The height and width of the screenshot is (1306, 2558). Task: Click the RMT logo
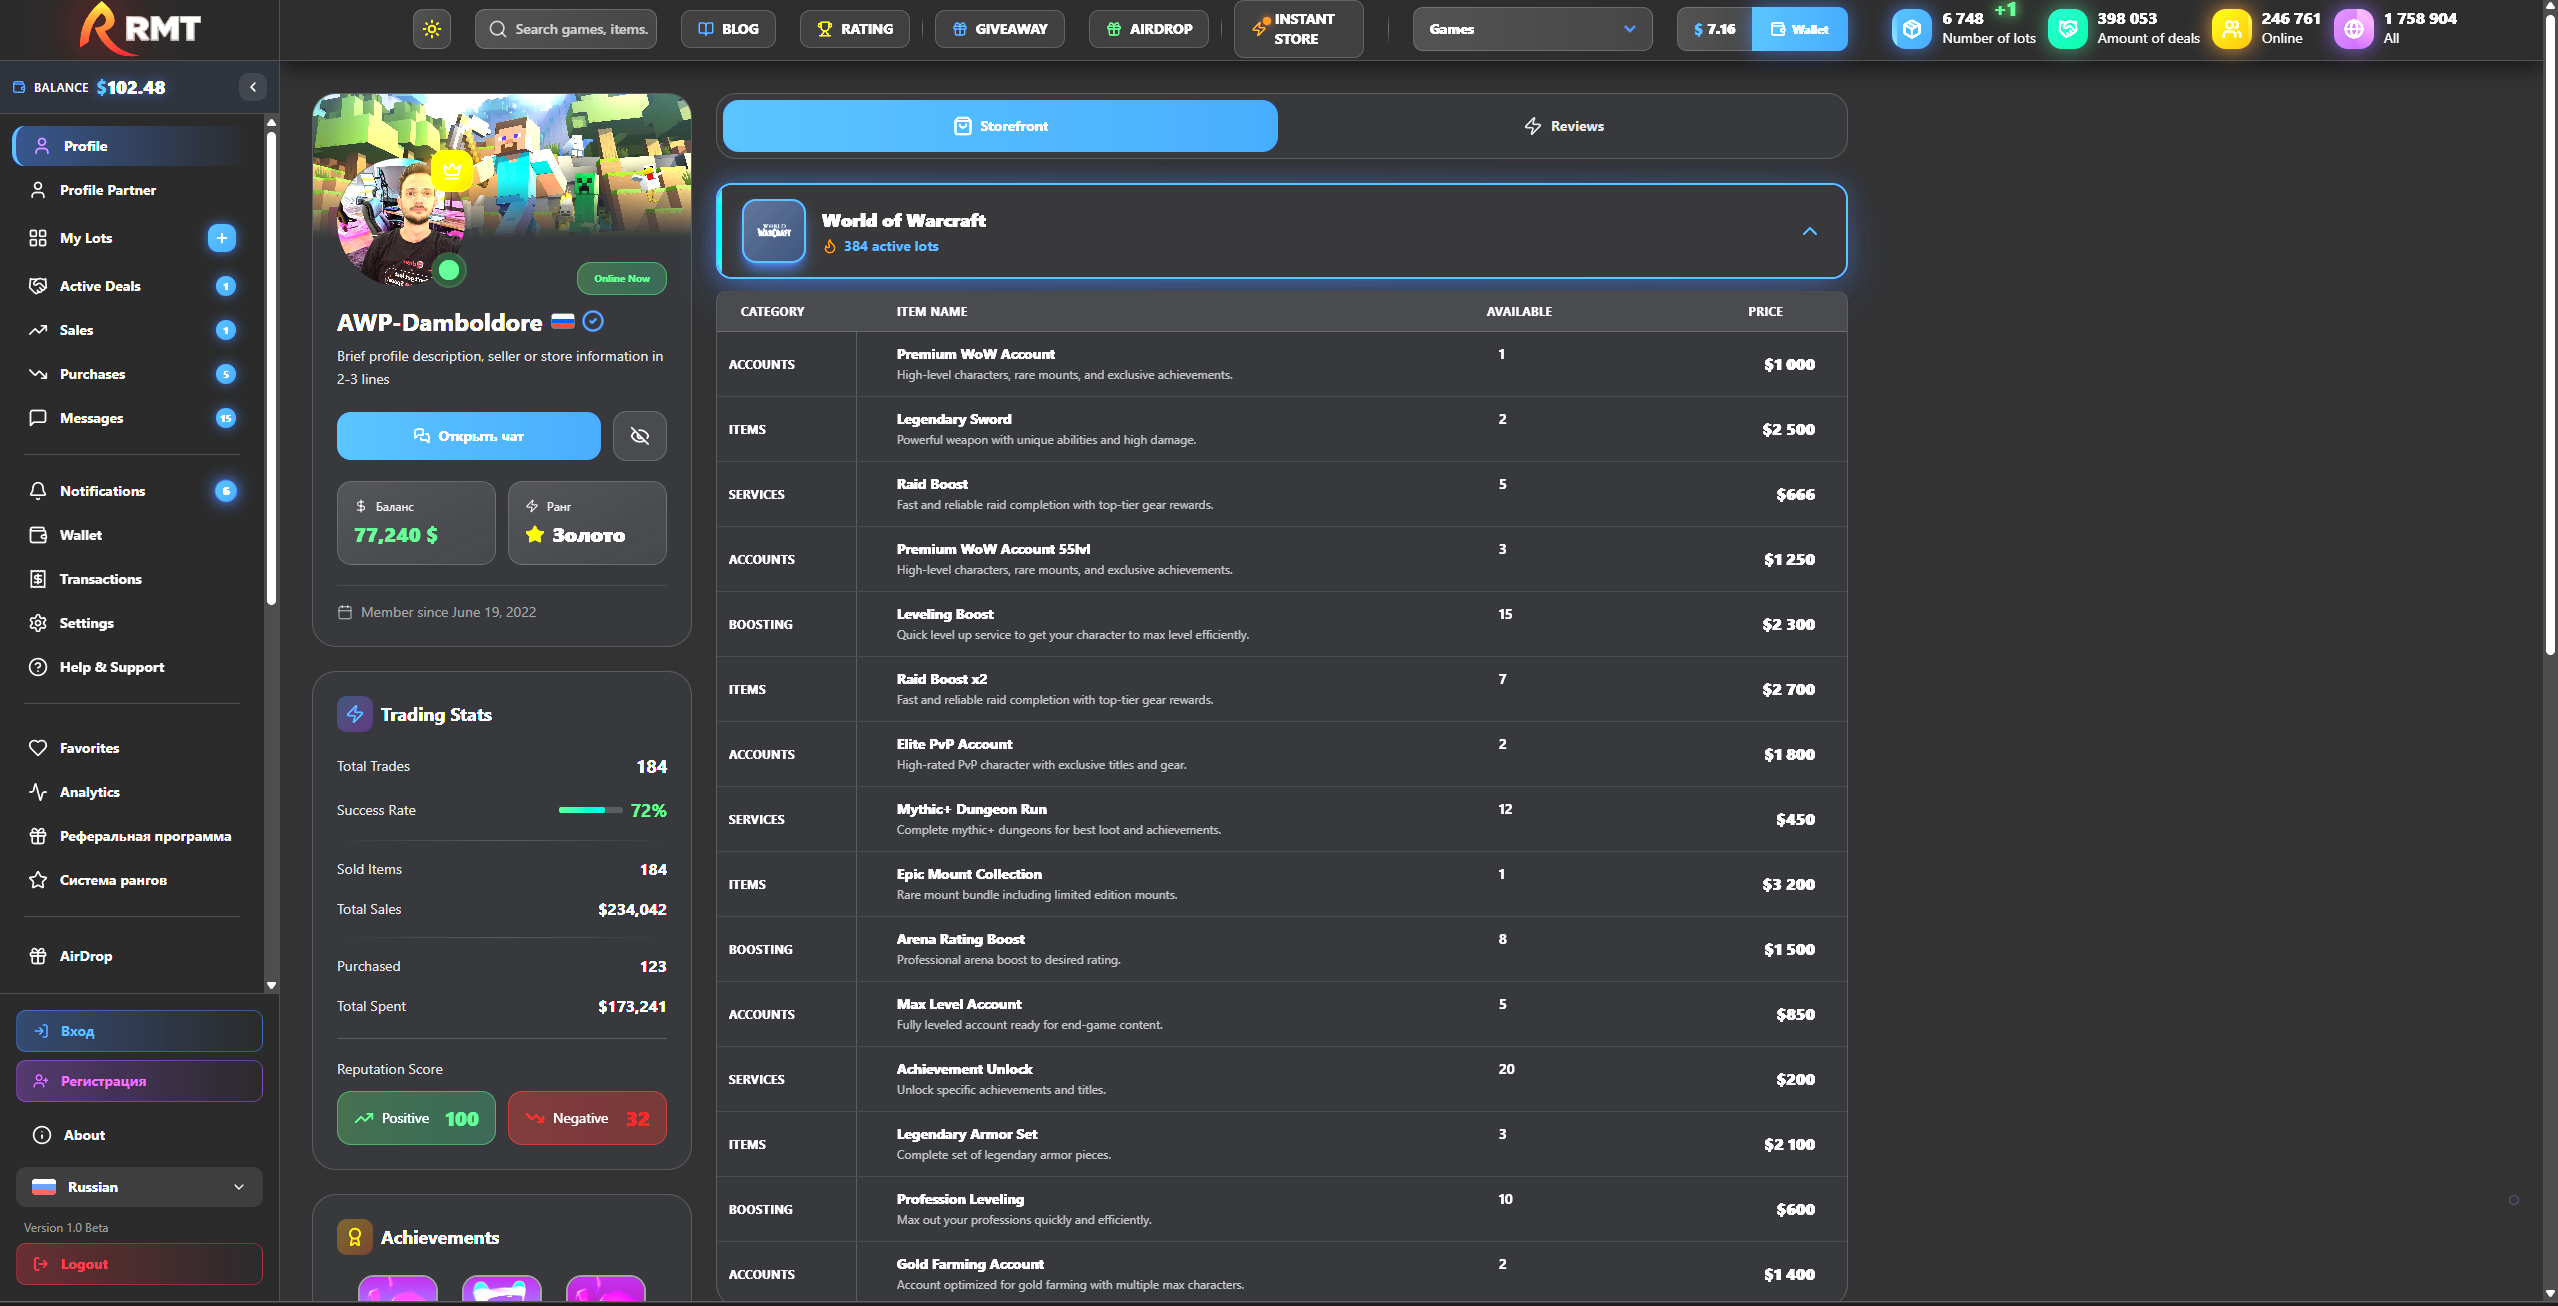141,29
